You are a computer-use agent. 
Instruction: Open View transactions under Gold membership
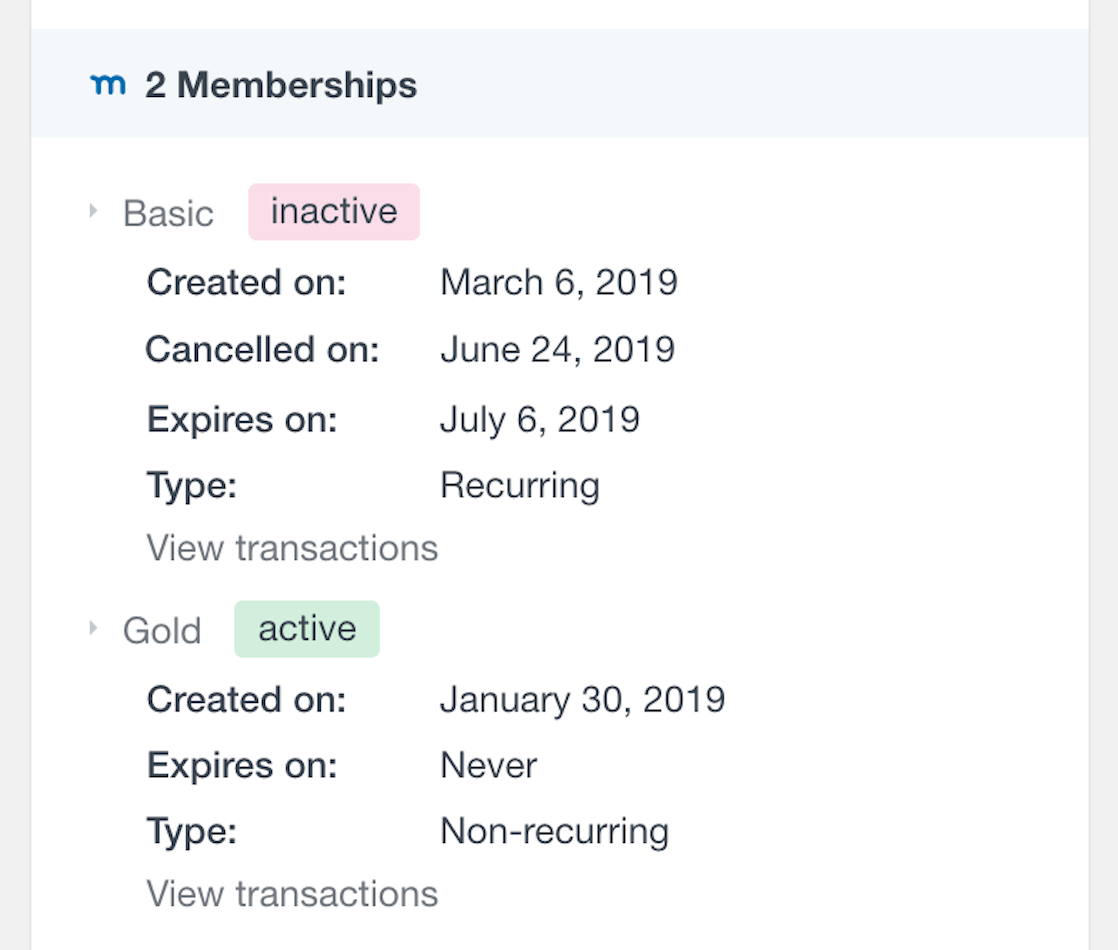[x=291, y=893]
